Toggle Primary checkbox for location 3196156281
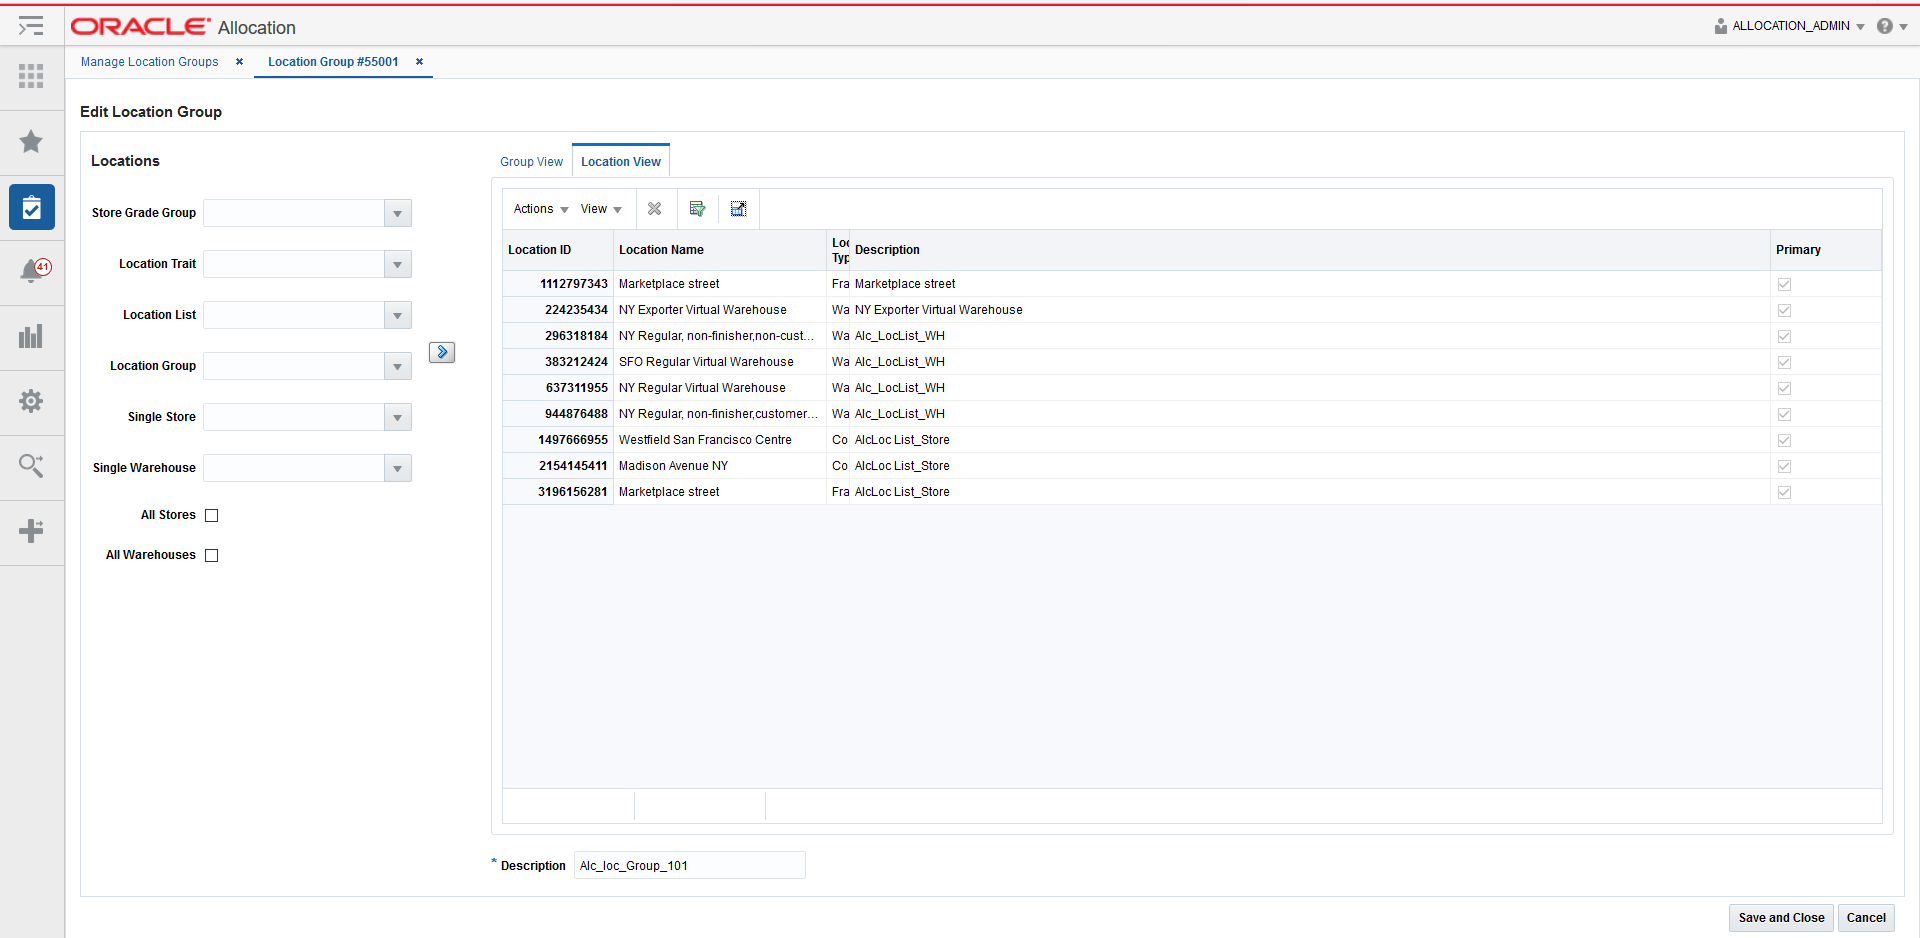Image resolution: width=1920 pixels, height=938 pixels. (x=1784, y=492)
